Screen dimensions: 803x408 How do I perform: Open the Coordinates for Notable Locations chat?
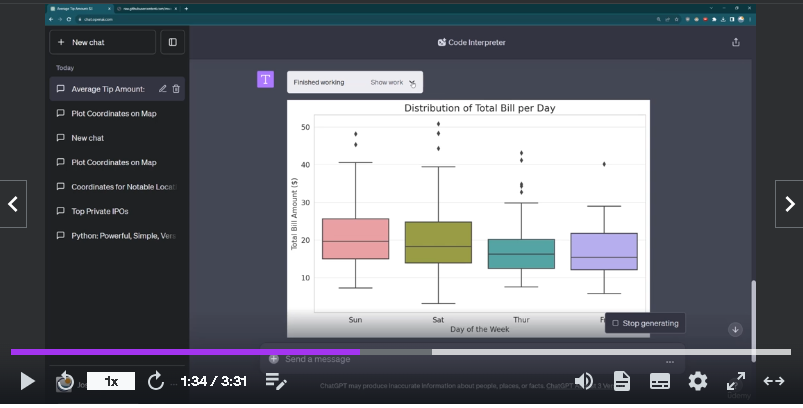(117, 187)
